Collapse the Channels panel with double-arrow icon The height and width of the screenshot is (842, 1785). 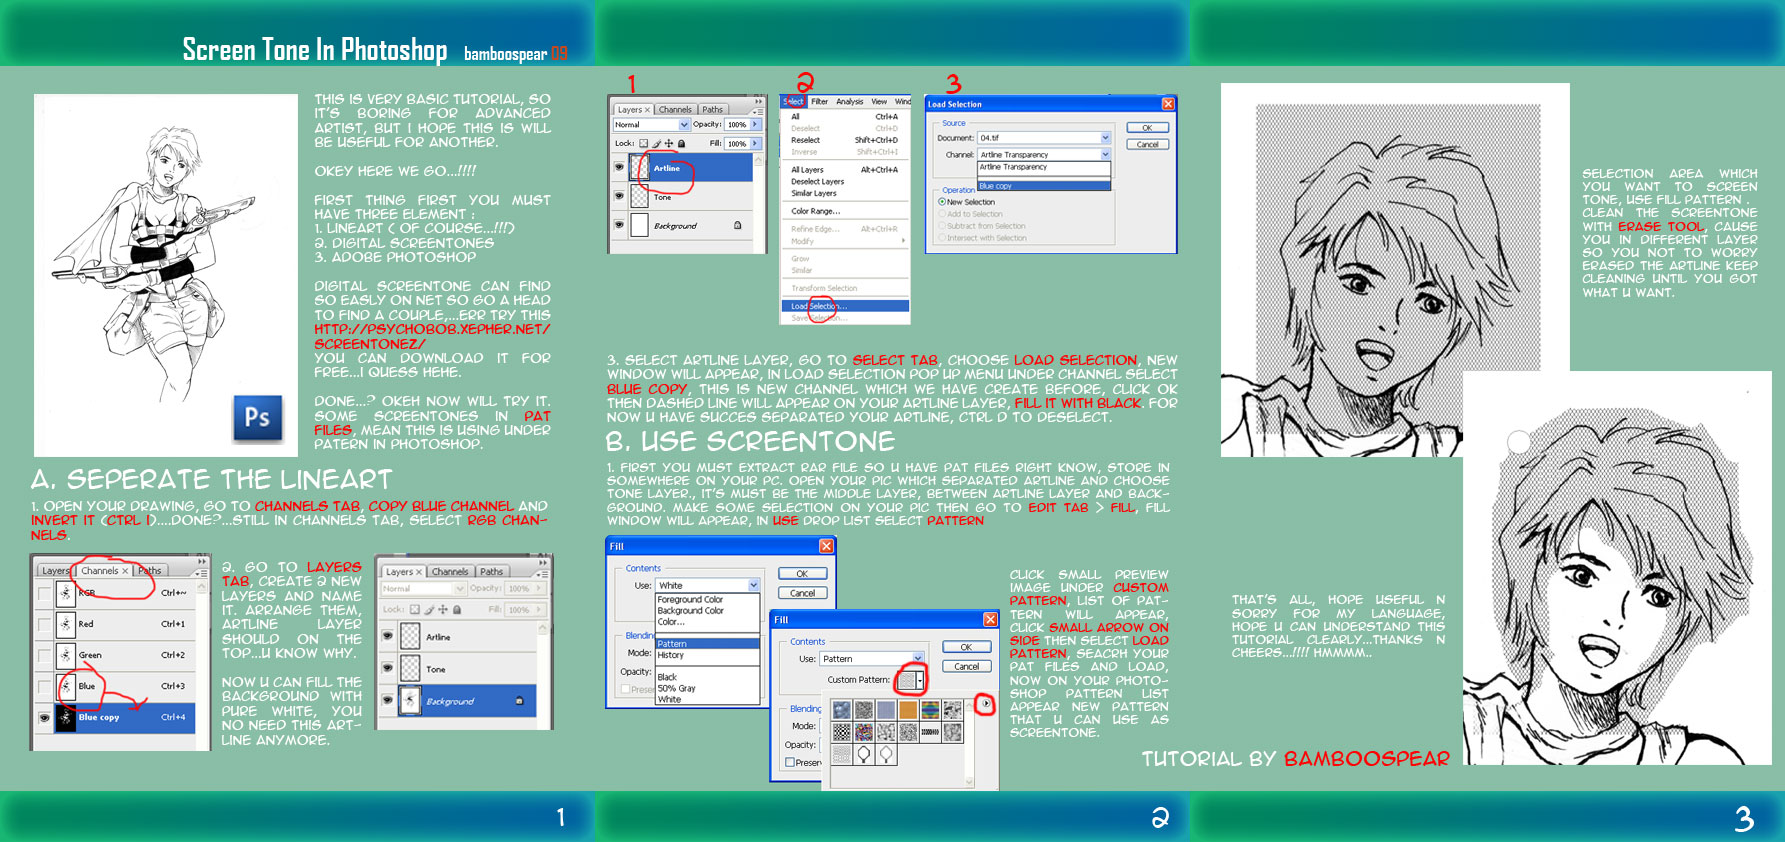(202, 562)
